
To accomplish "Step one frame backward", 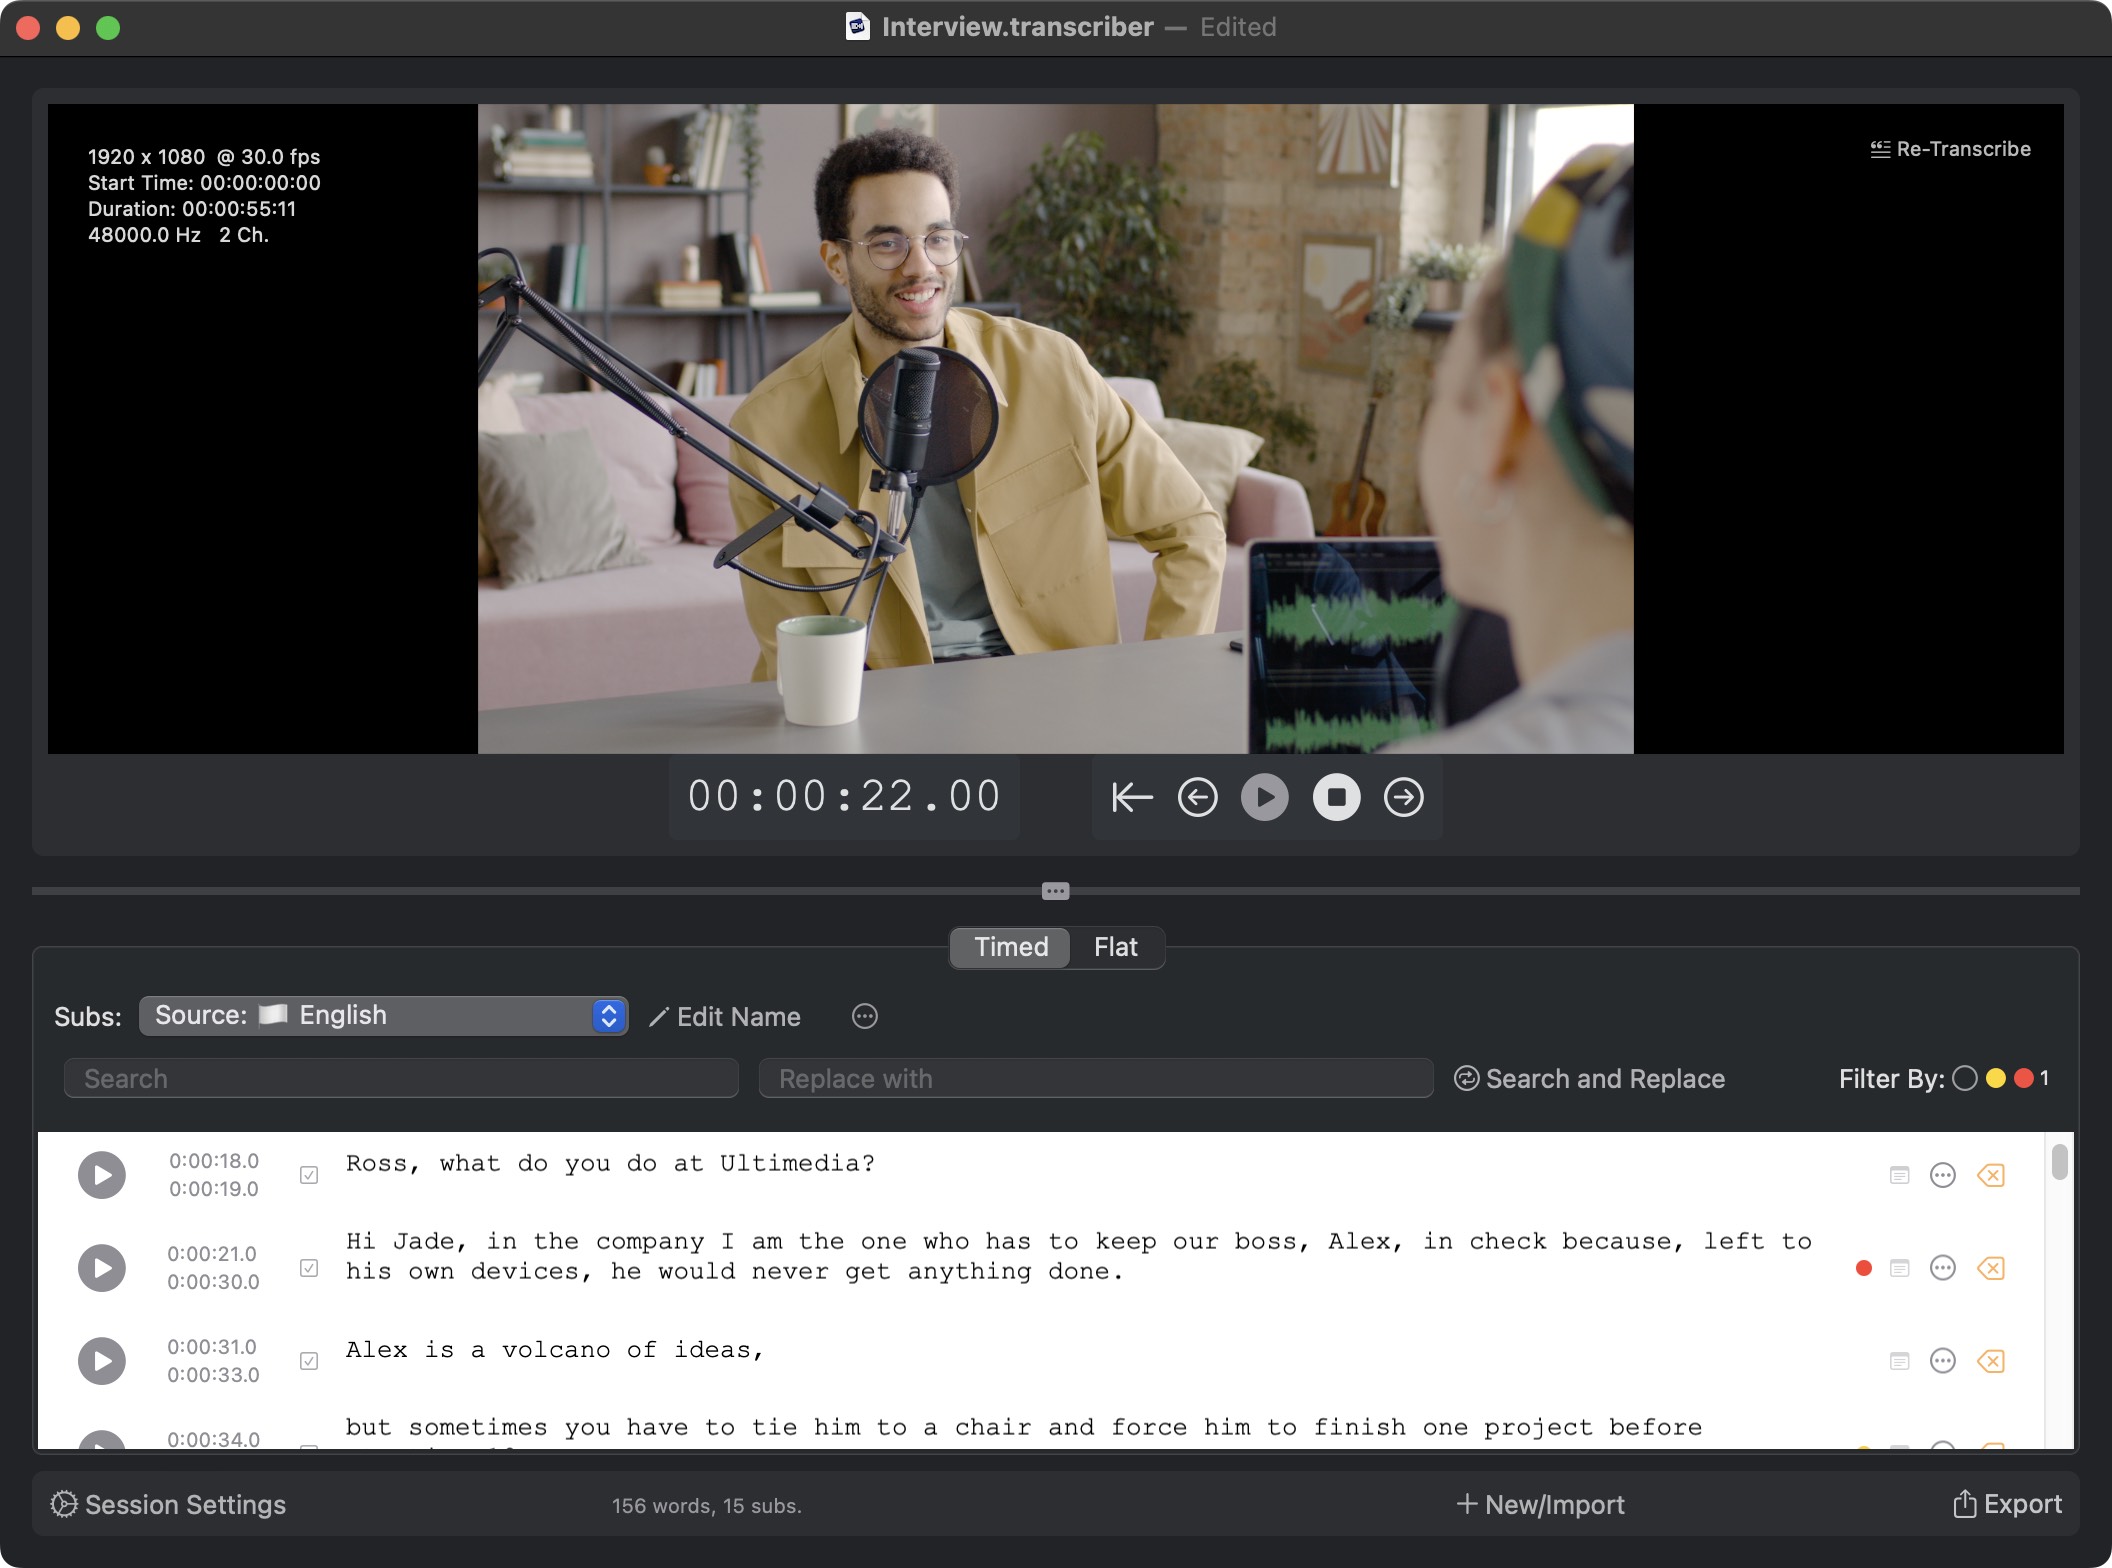I will click(1197, 797).
